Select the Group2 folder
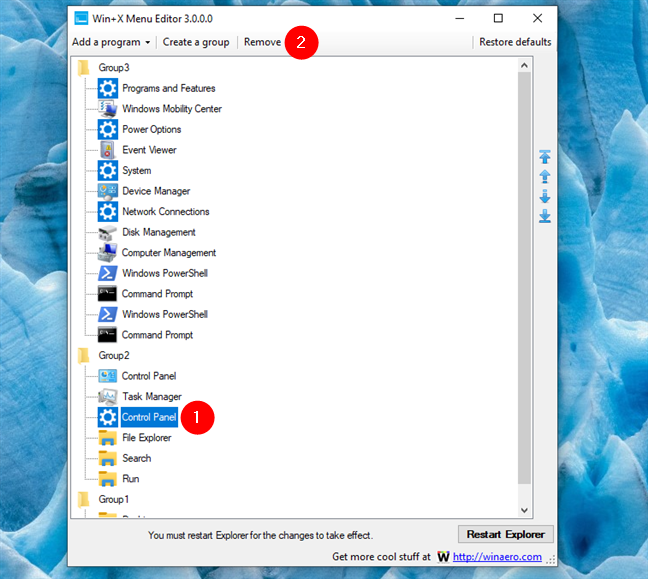The image size is (648, 579). [114, 355]
